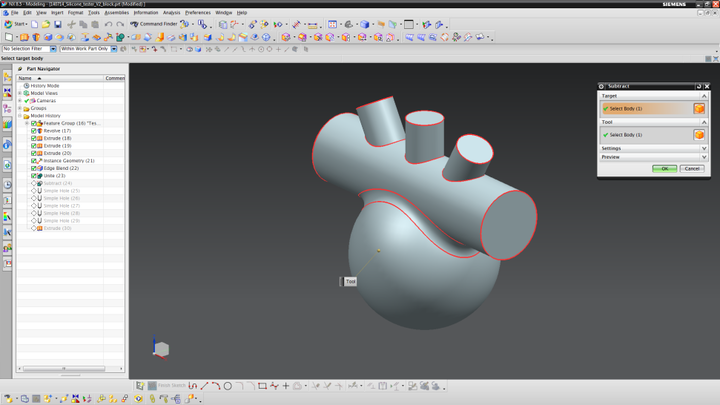Viewport: 720px width, 405px height.
Task: Click the WCS orientation cube in viewport
Action: [161, 349]
